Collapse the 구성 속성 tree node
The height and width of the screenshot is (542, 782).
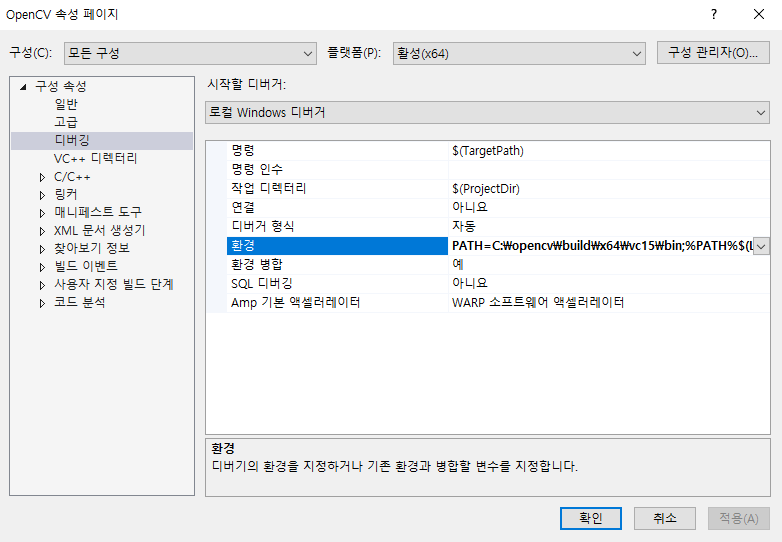pyautogui.click(x=23, y=87)
